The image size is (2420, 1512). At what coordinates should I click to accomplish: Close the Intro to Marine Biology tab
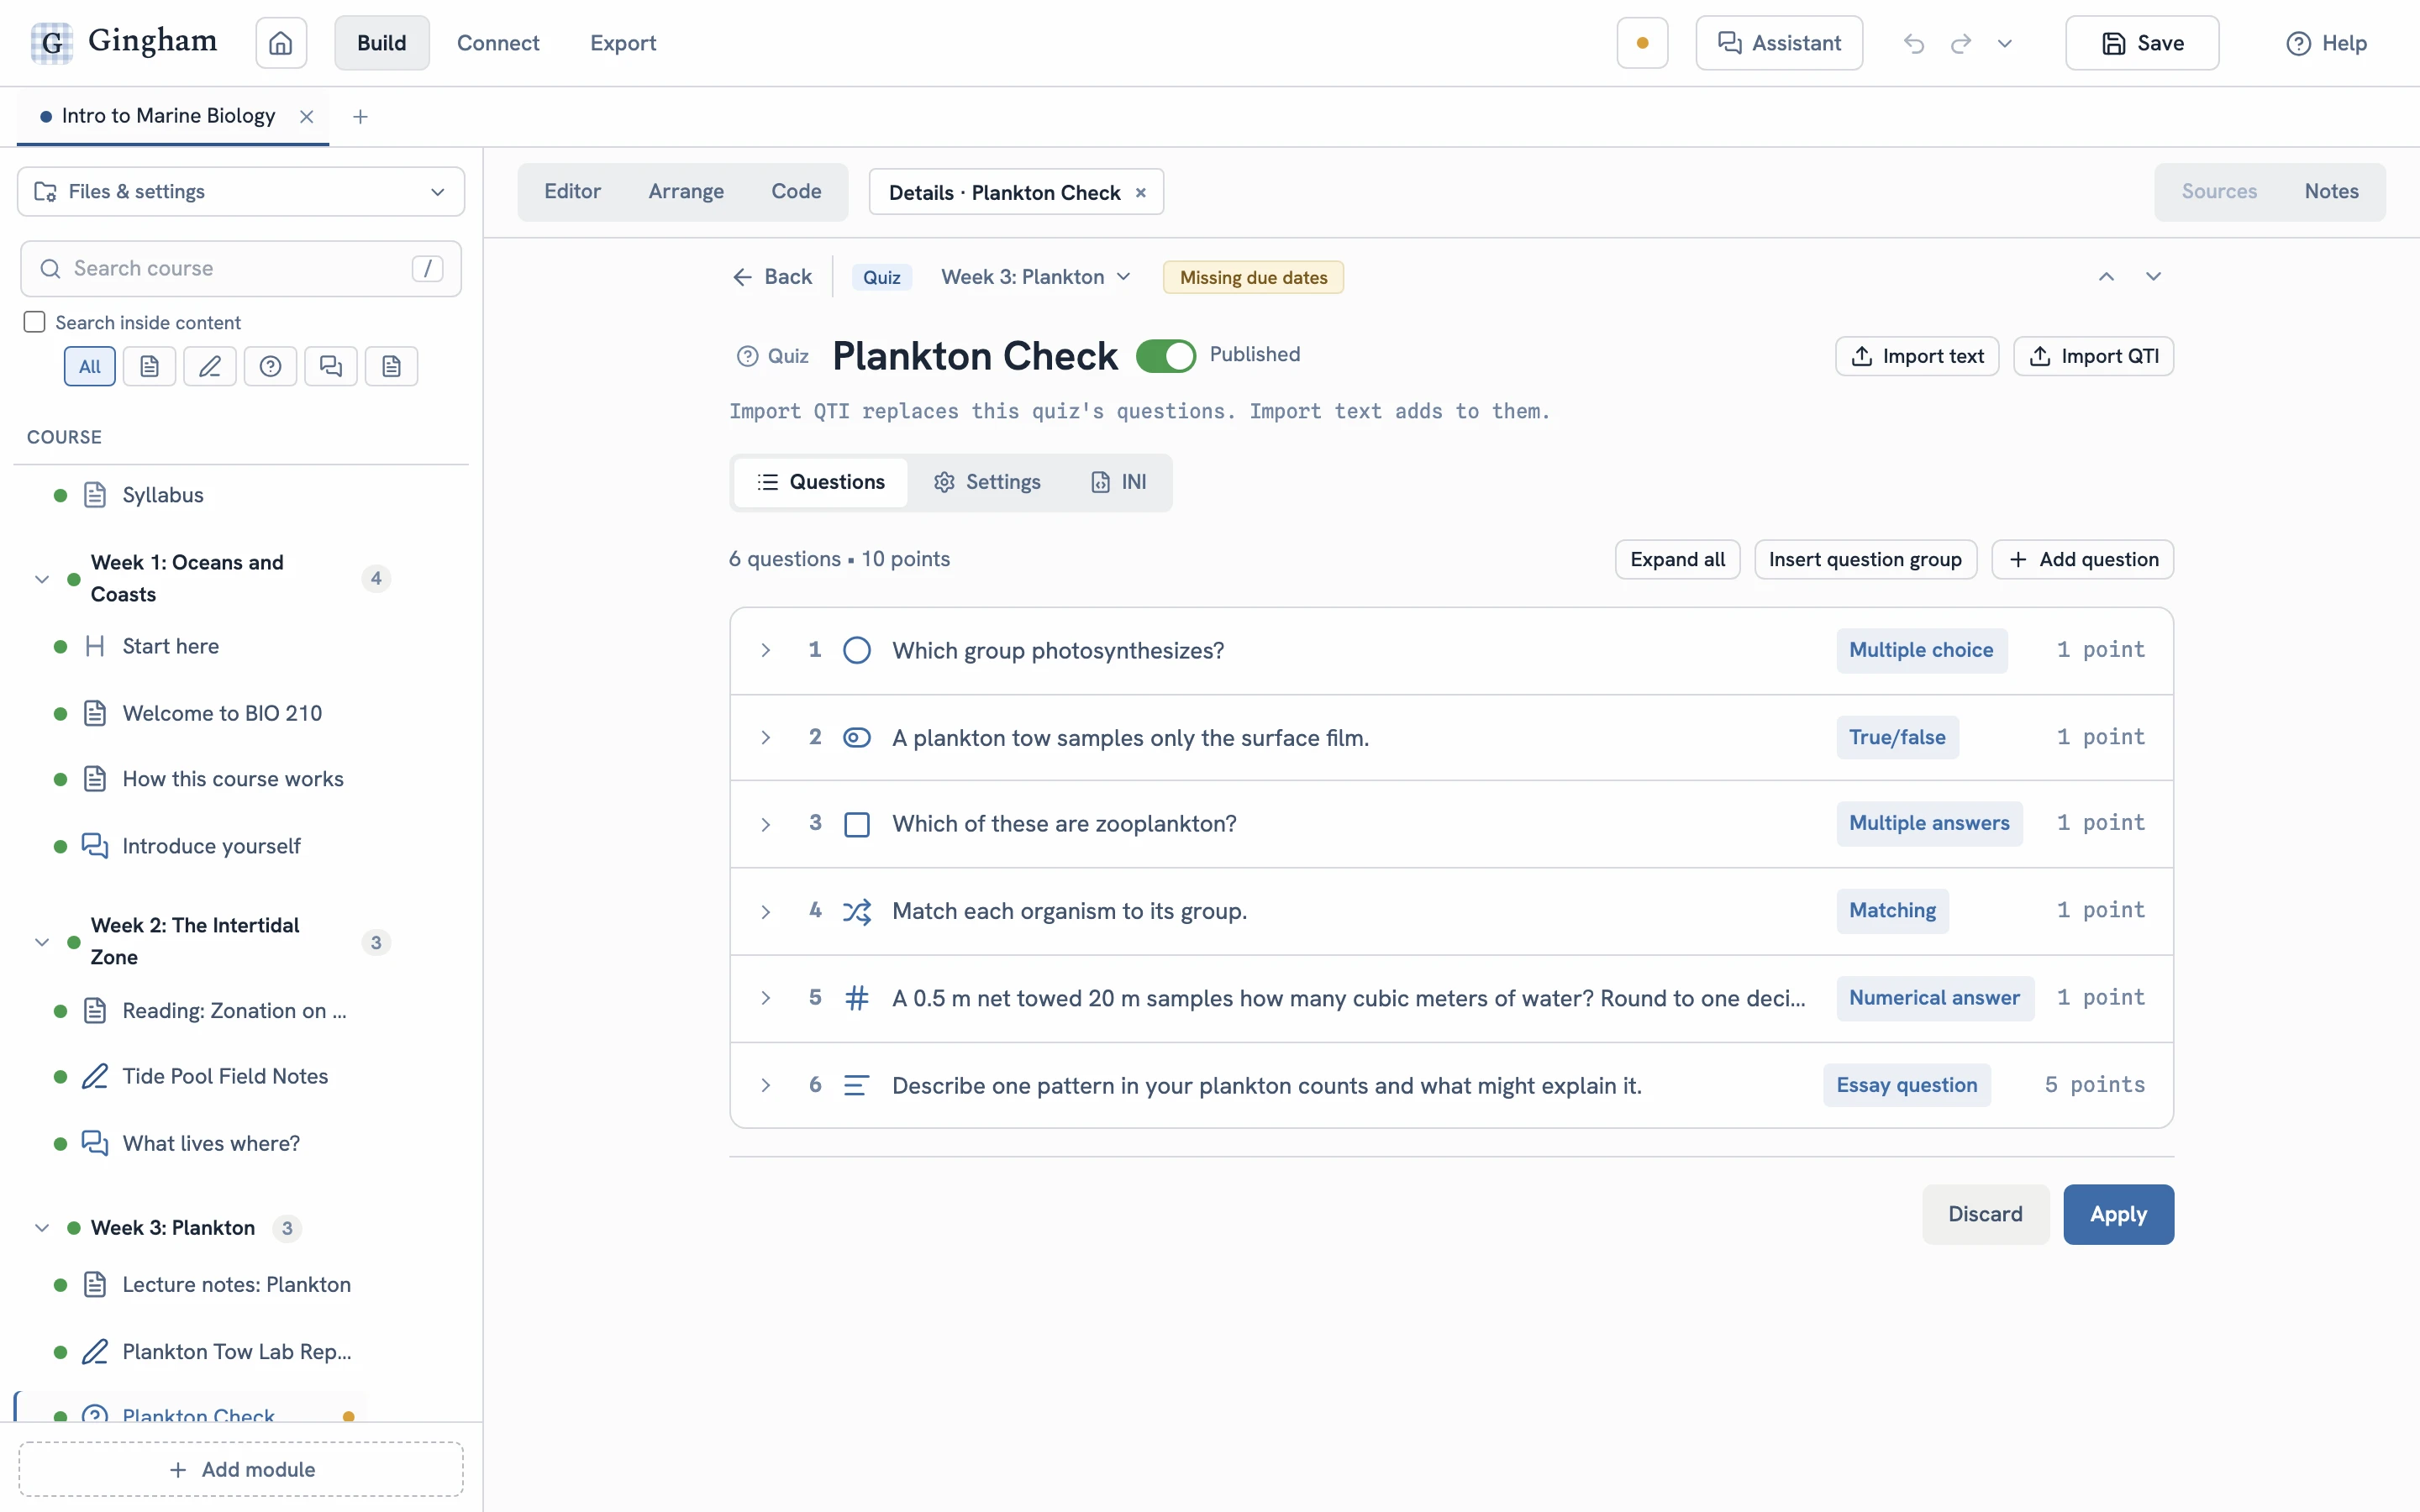[307, 116]
